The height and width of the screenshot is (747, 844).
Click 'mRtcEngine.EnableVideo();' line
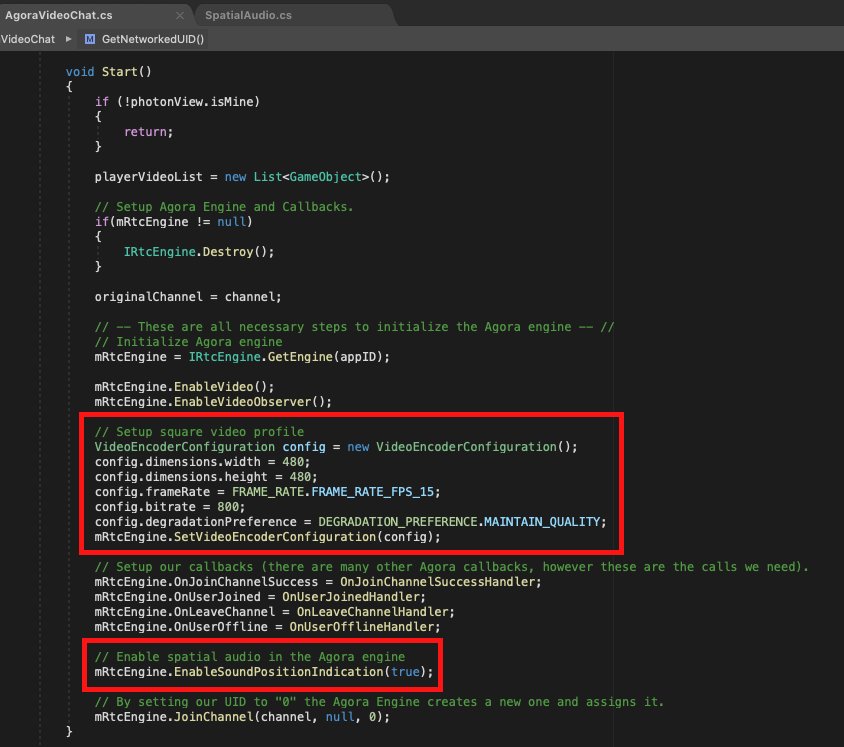[185, 387]
